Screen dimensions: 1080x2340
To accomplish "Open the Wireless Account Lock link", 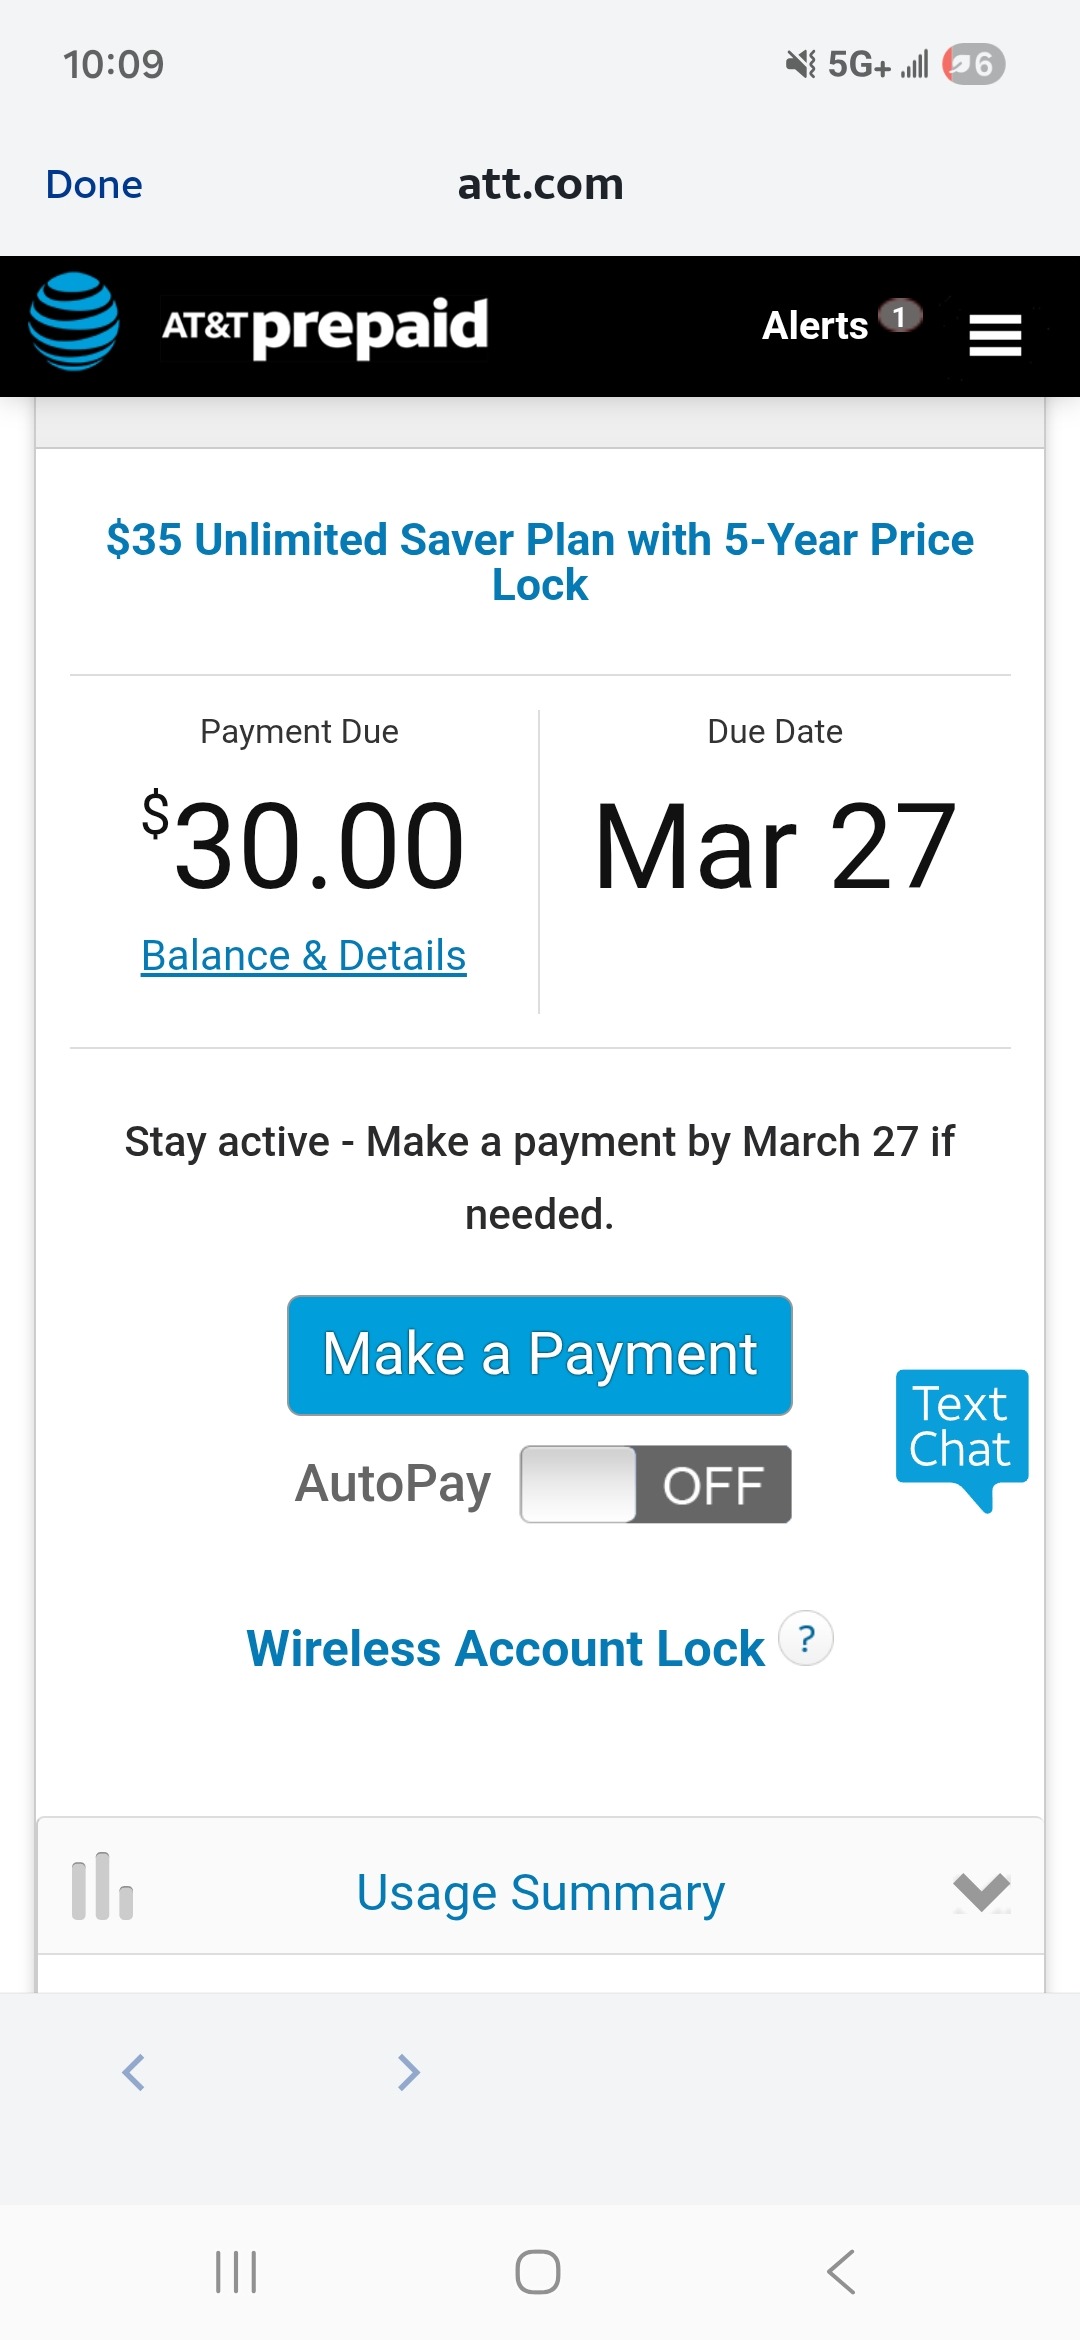I will point(505,1649).
